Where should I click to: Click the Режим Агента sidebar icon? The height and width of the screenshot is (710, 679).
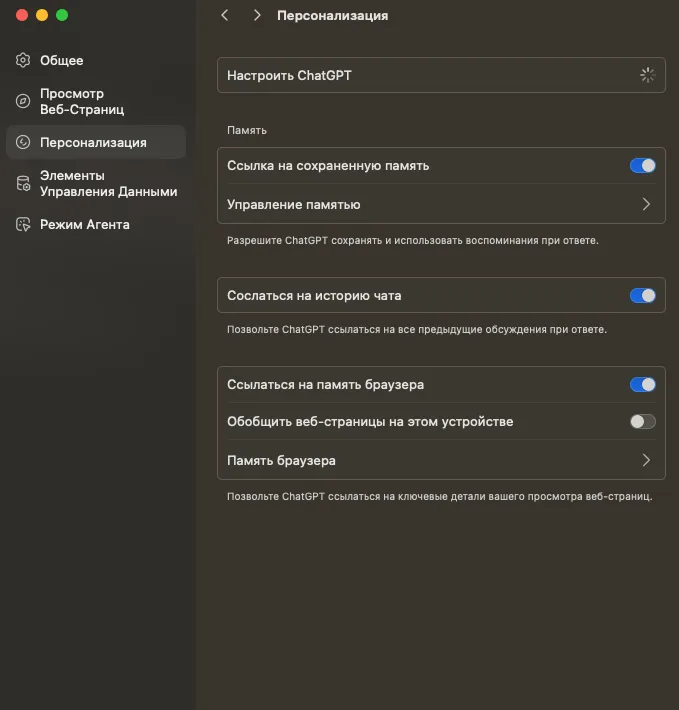(x=23, y=225)
